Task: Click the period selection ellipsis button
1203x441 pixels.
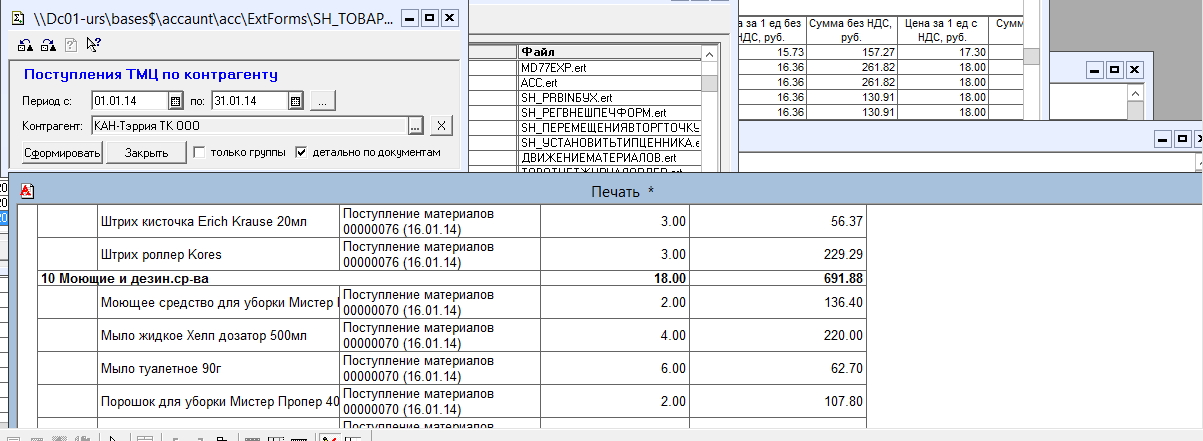Action: (x=322, y=101)
